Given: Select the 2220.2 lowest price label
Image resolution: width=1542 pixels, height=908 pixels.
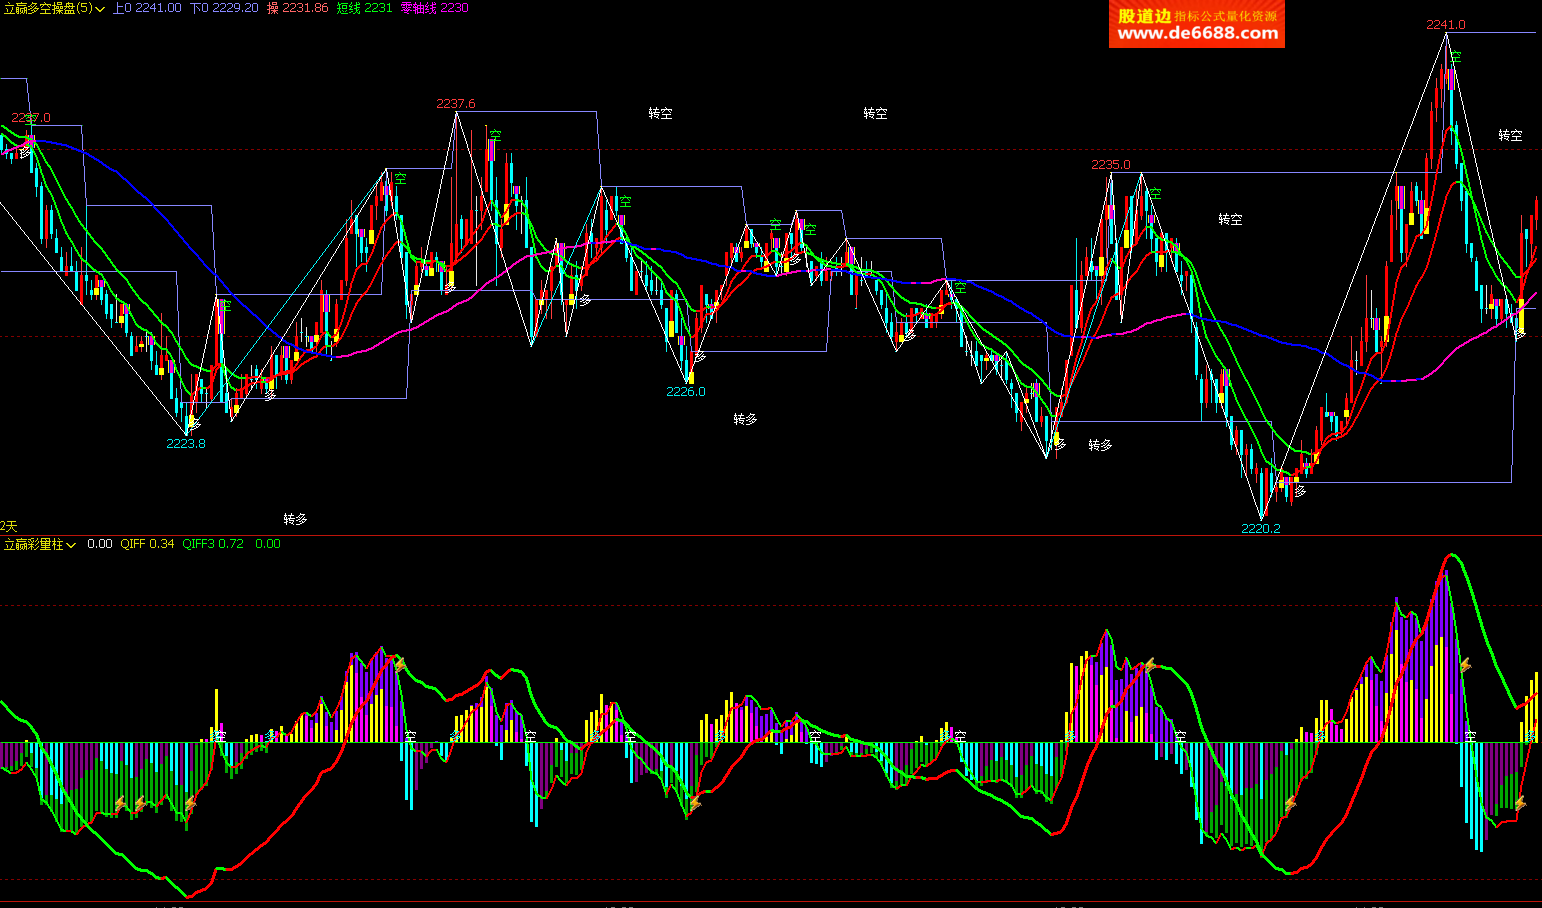Looking at the screenshot, I should [x=1260, y=528].
